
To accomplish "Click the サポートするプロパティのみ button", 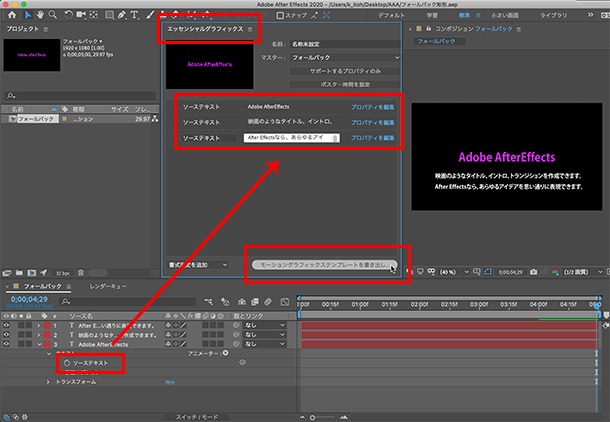I will tap(345, 71).
